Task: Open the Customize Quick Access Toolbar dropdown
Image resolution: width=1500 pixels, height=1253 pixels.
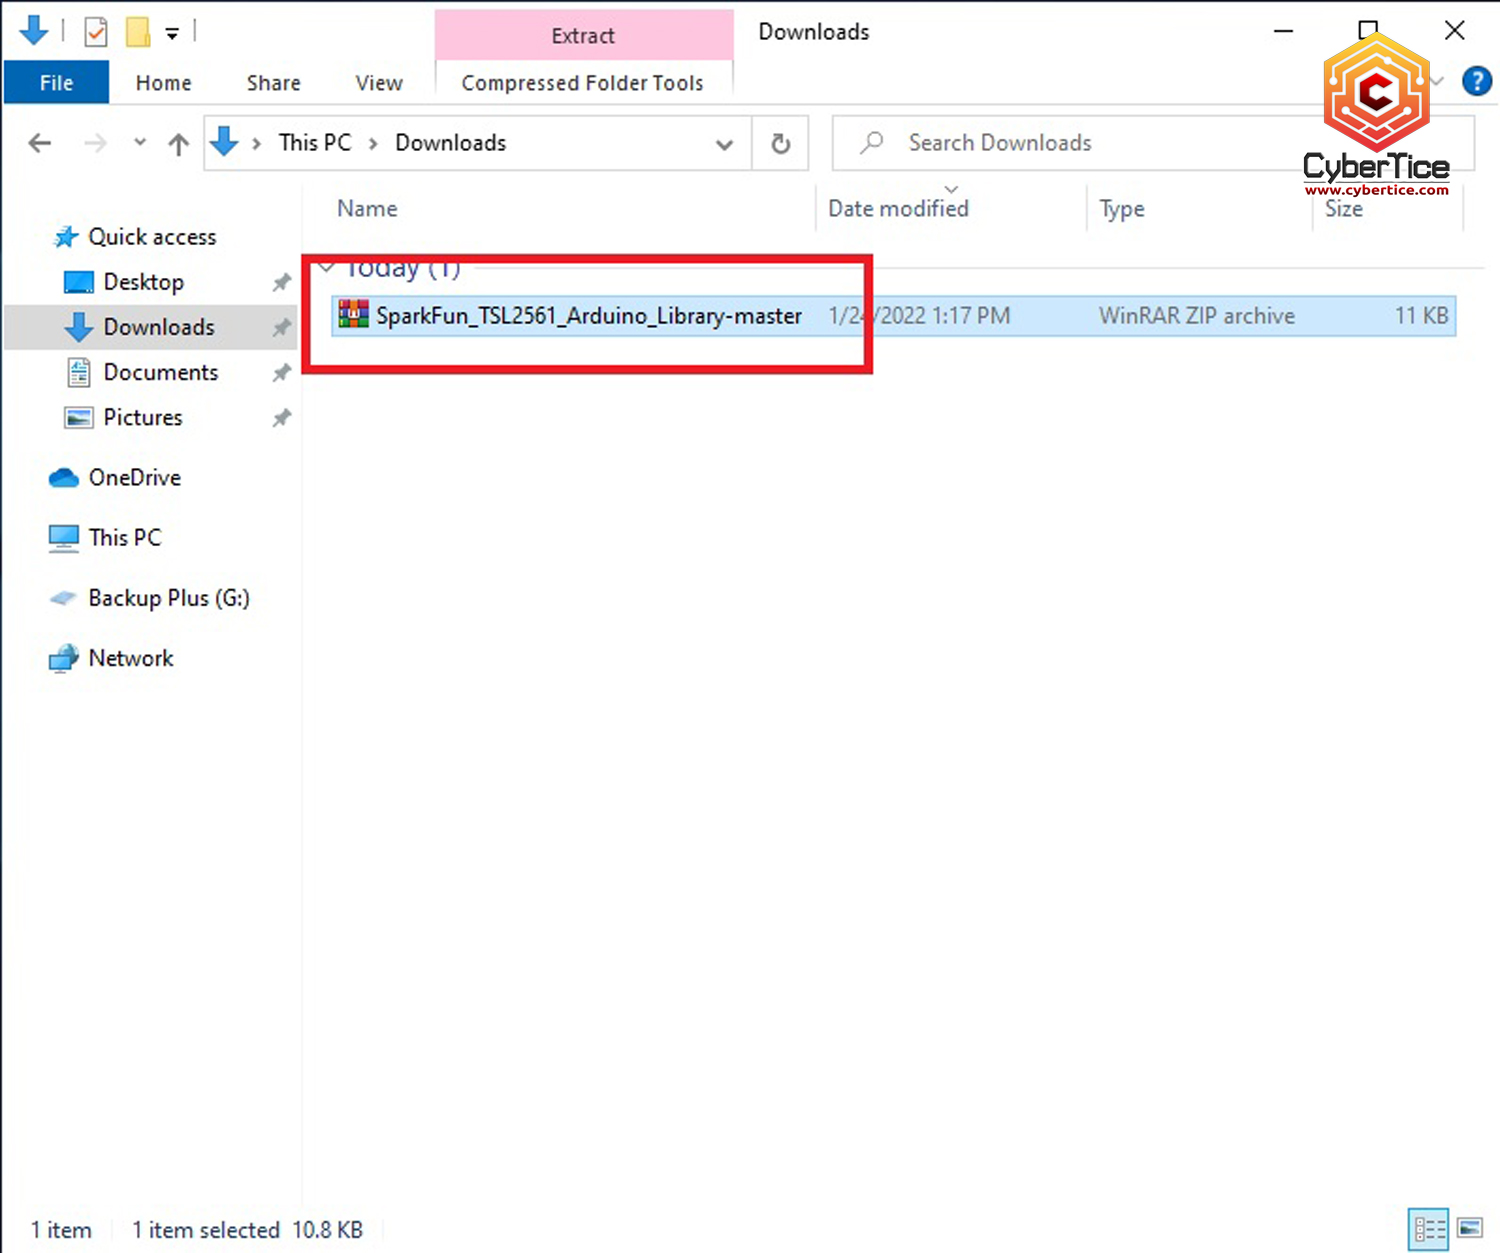Action: point(172,34)
